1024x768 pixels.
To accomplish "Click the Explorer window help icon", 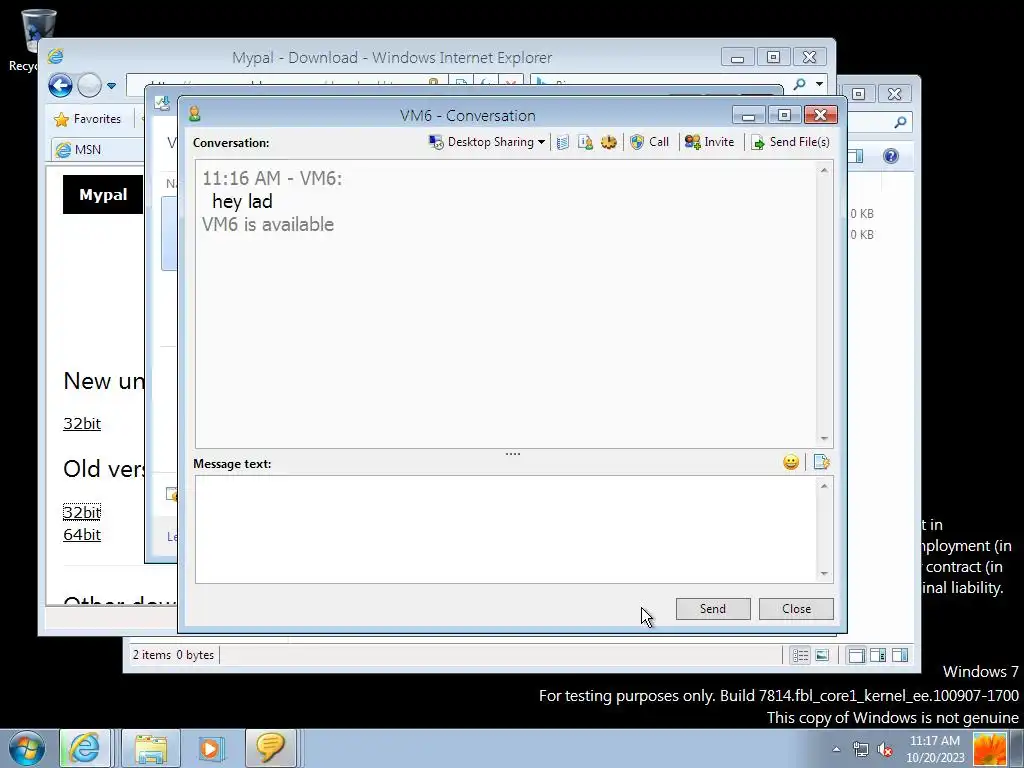I will 891,156.
